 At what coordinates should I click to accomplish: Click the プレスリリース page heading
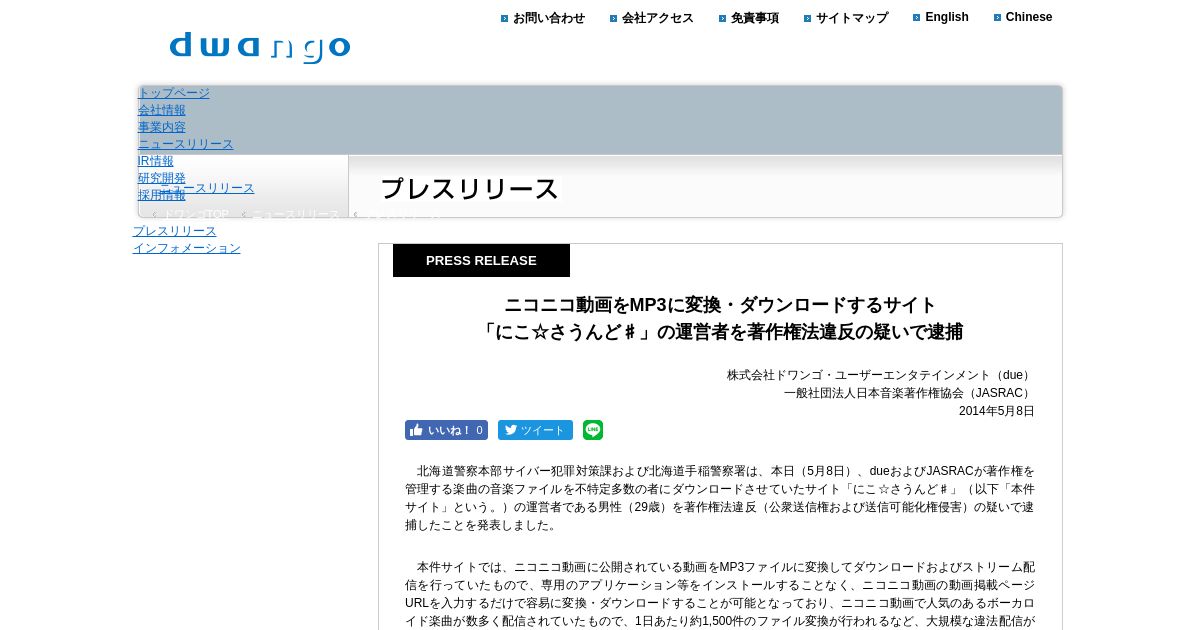tap(469, 189)
